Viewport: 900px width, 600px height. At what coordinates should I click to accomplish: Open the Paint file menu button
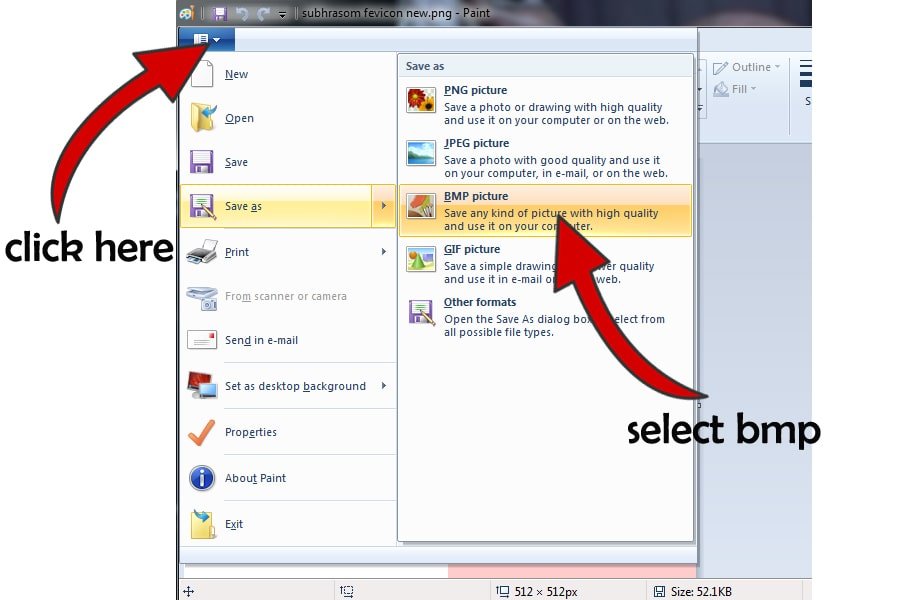pos(207,39)
